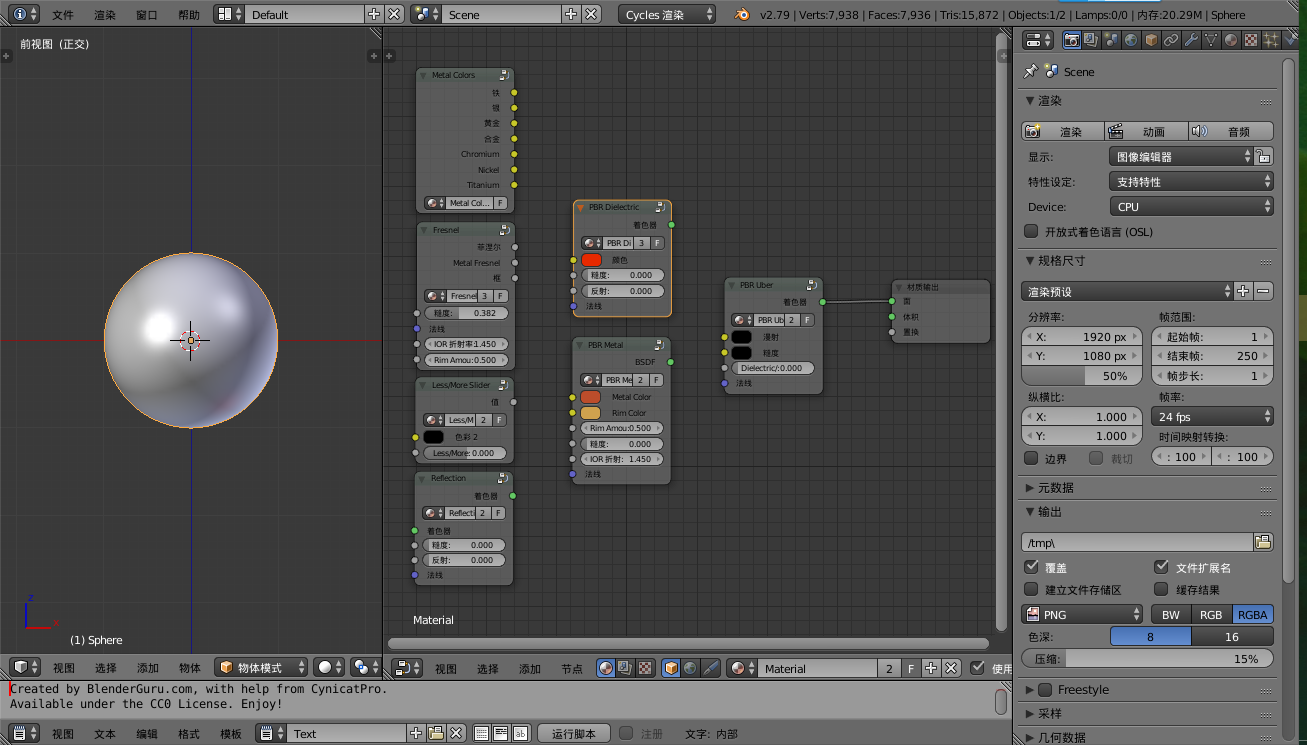Click the red 颜色 swatch in PBR Dielectric
Image resolution: width=1307 pixels, height=745 pixels.
tap(591, 260)
